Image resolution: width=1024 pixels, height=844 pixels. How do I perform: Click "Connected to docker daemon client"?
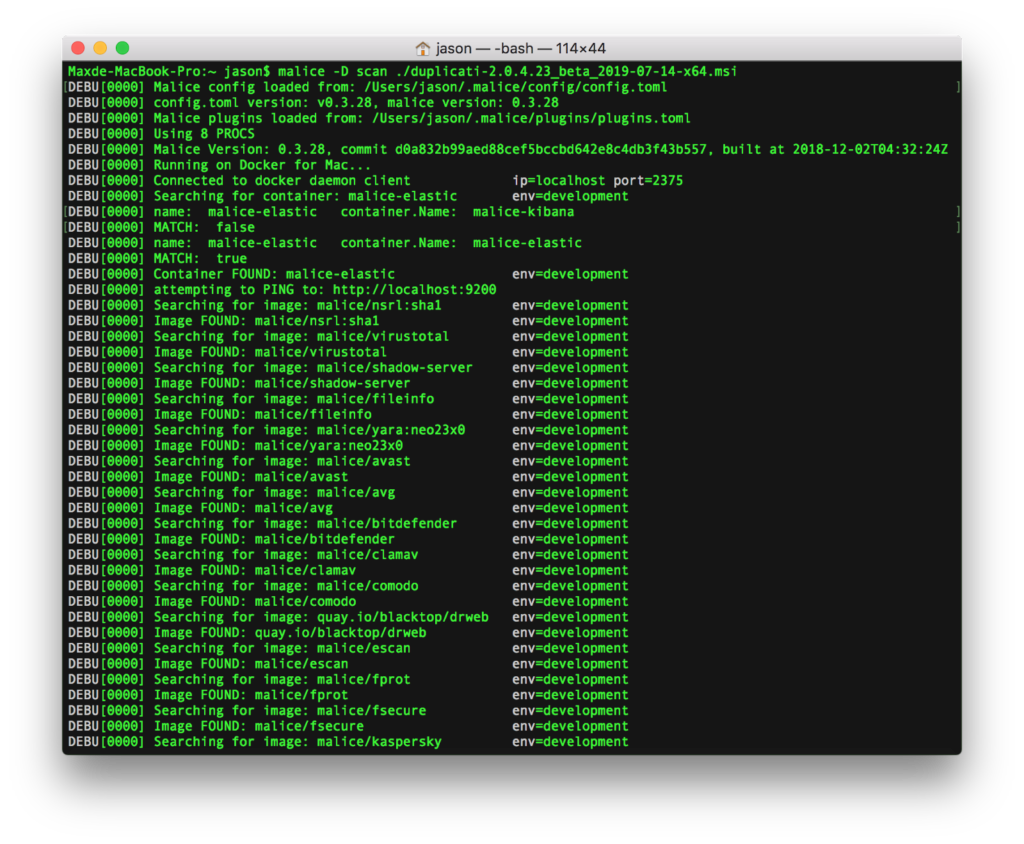(281, 181)
